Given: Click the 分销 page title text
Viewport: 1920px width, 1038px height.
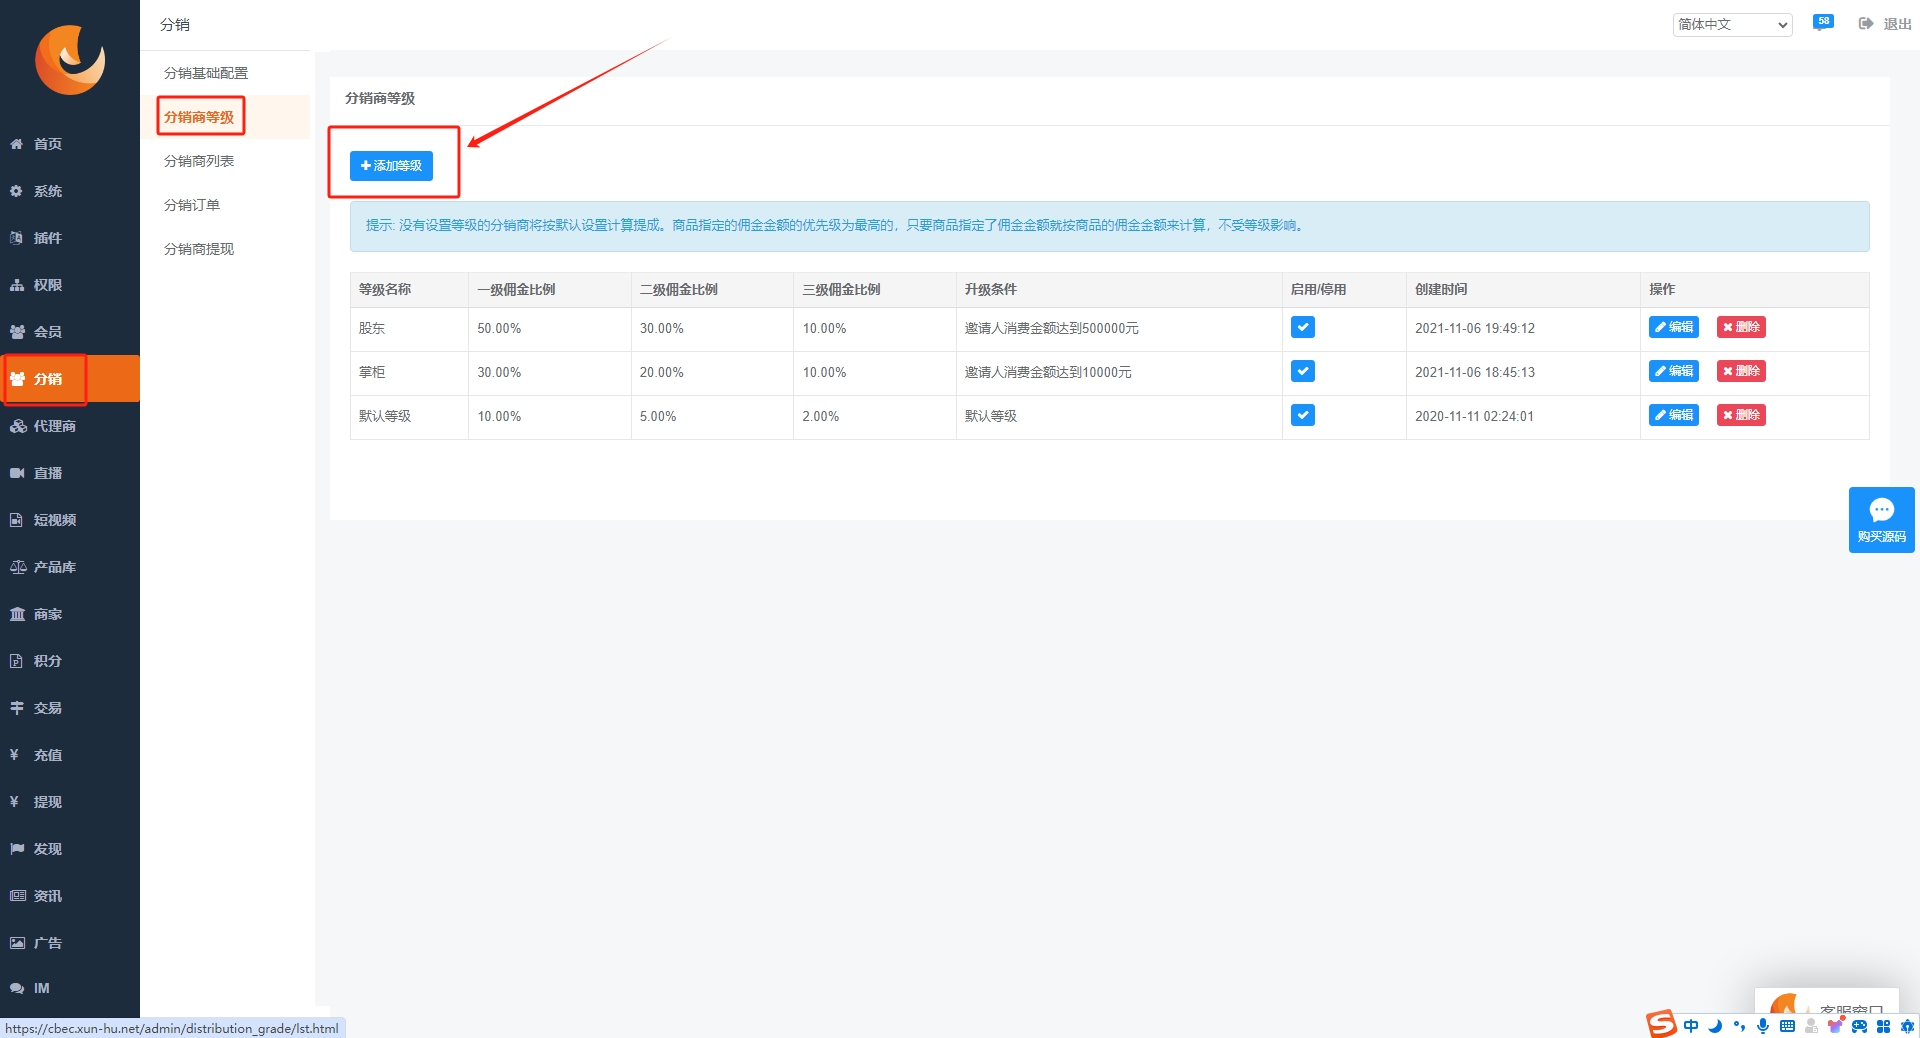Looking at the screenshot, I should (x=175, y=24).
